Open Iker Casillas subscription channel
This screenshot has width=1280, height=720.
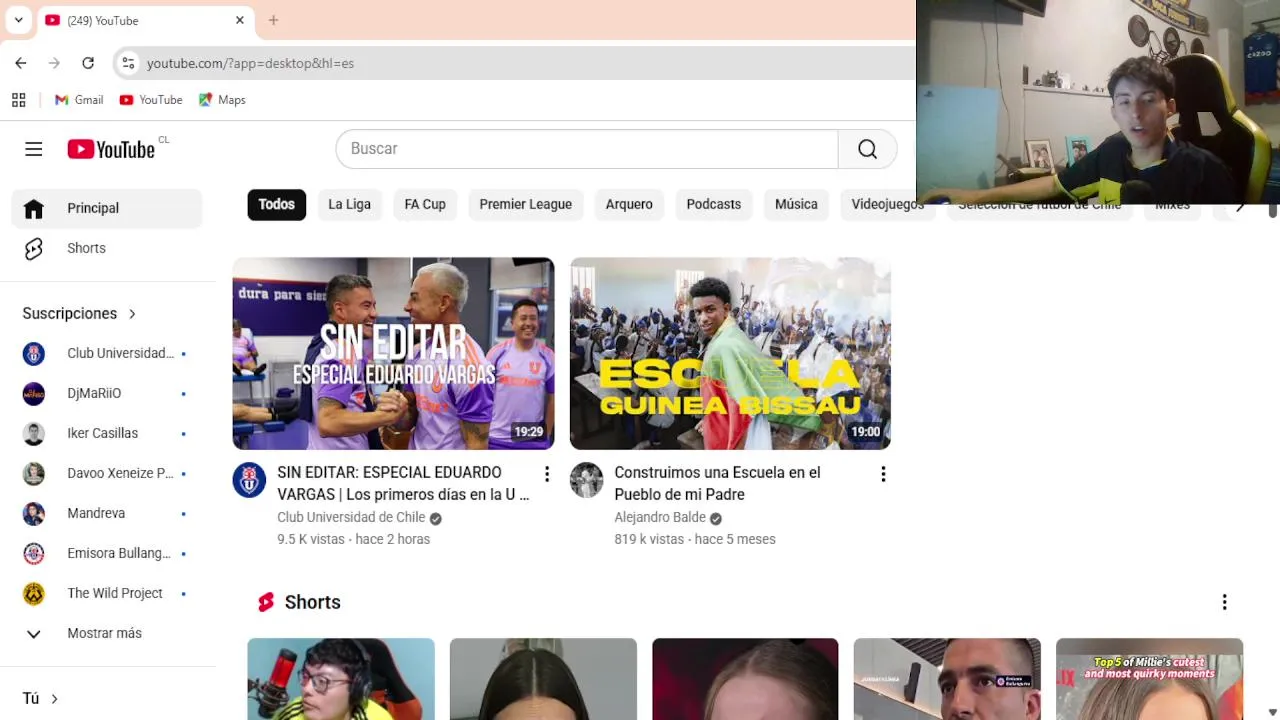point(107,433)
